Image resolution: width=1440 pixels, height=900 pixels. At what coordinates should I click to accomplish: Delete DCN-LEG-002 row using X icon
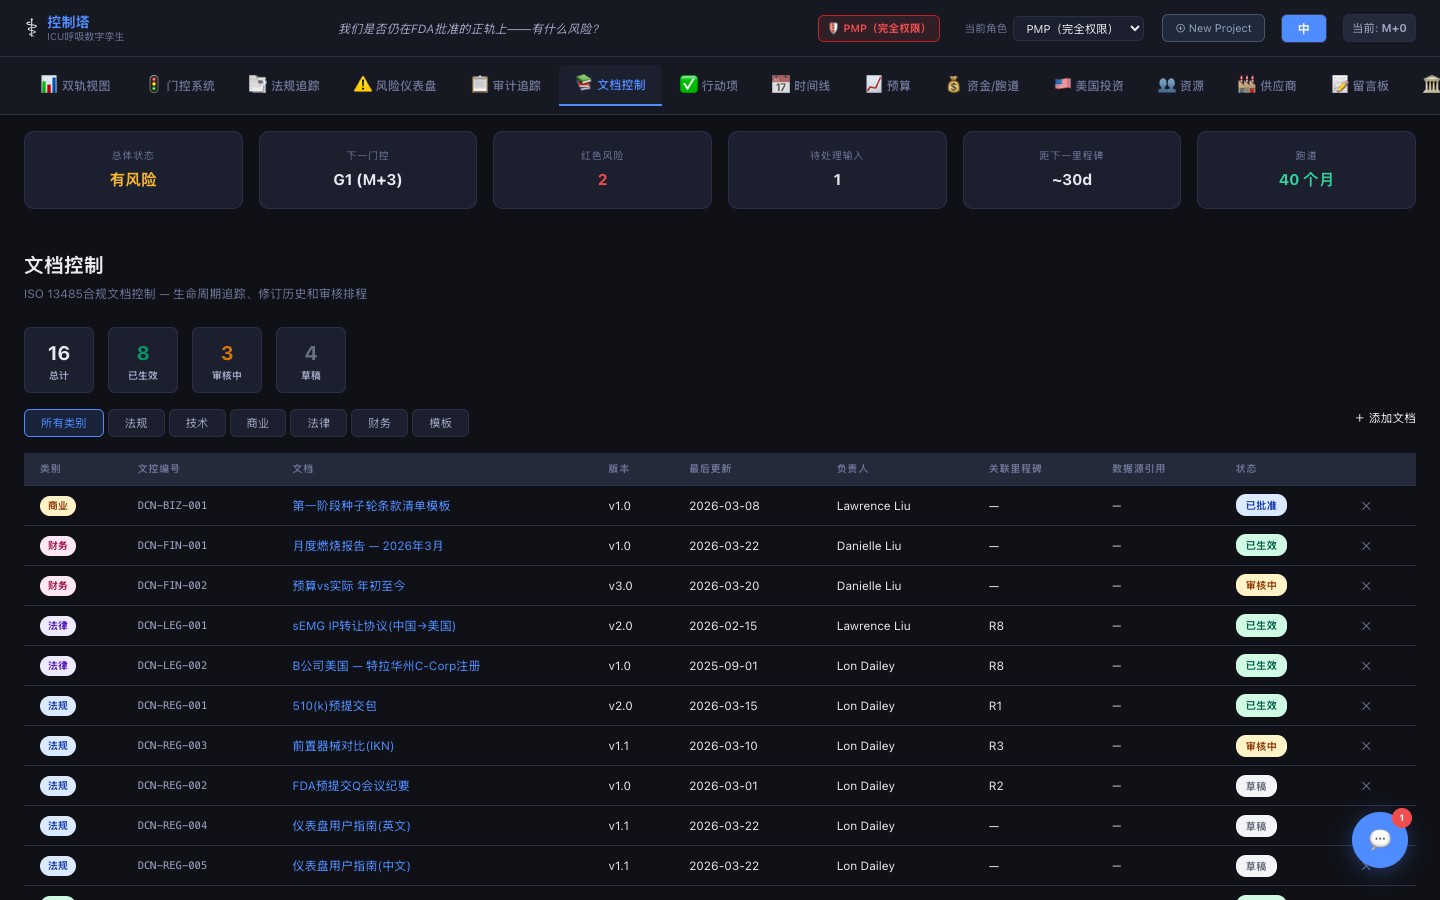click(1366, 666)
